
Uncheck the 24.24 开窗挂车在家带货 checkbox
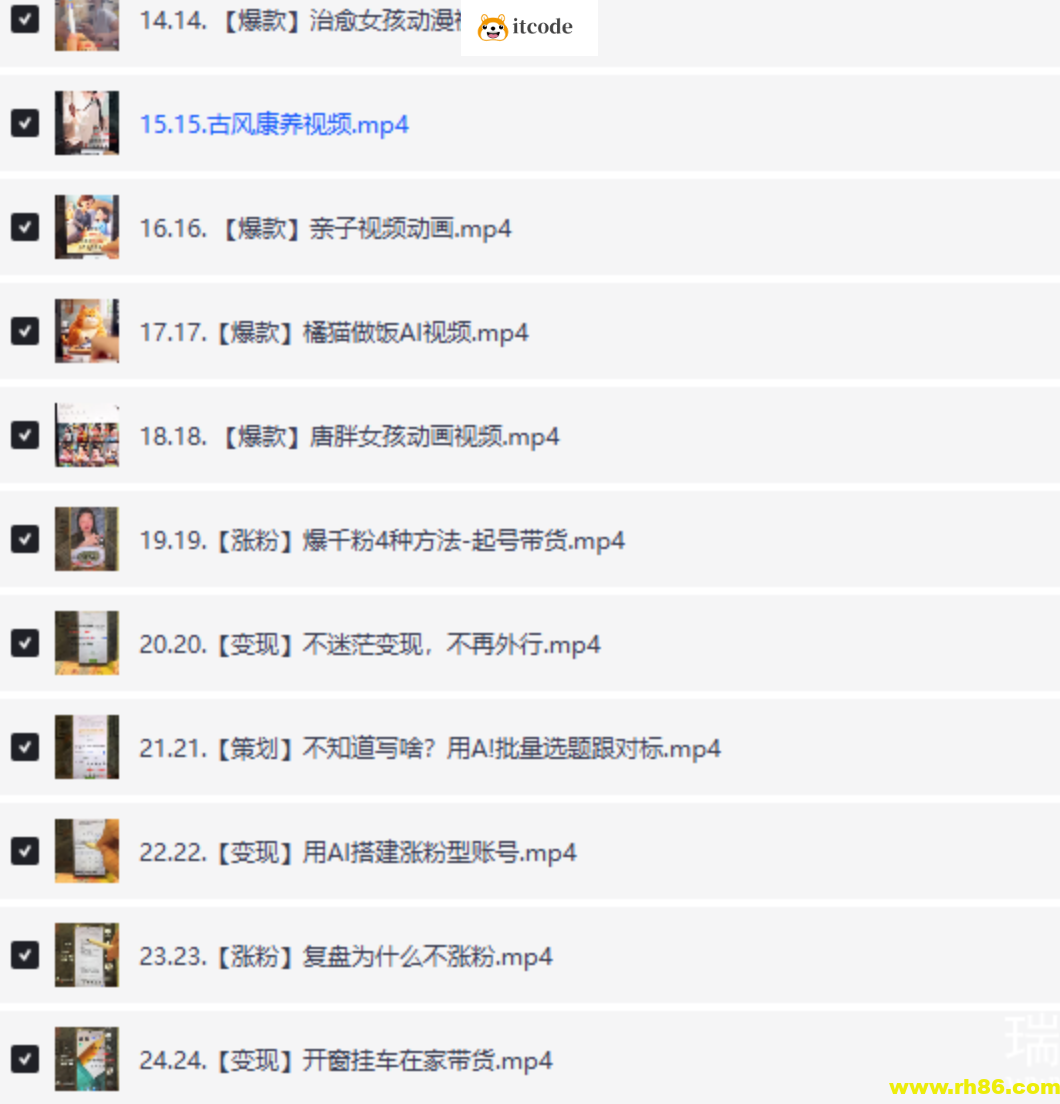25,1059
